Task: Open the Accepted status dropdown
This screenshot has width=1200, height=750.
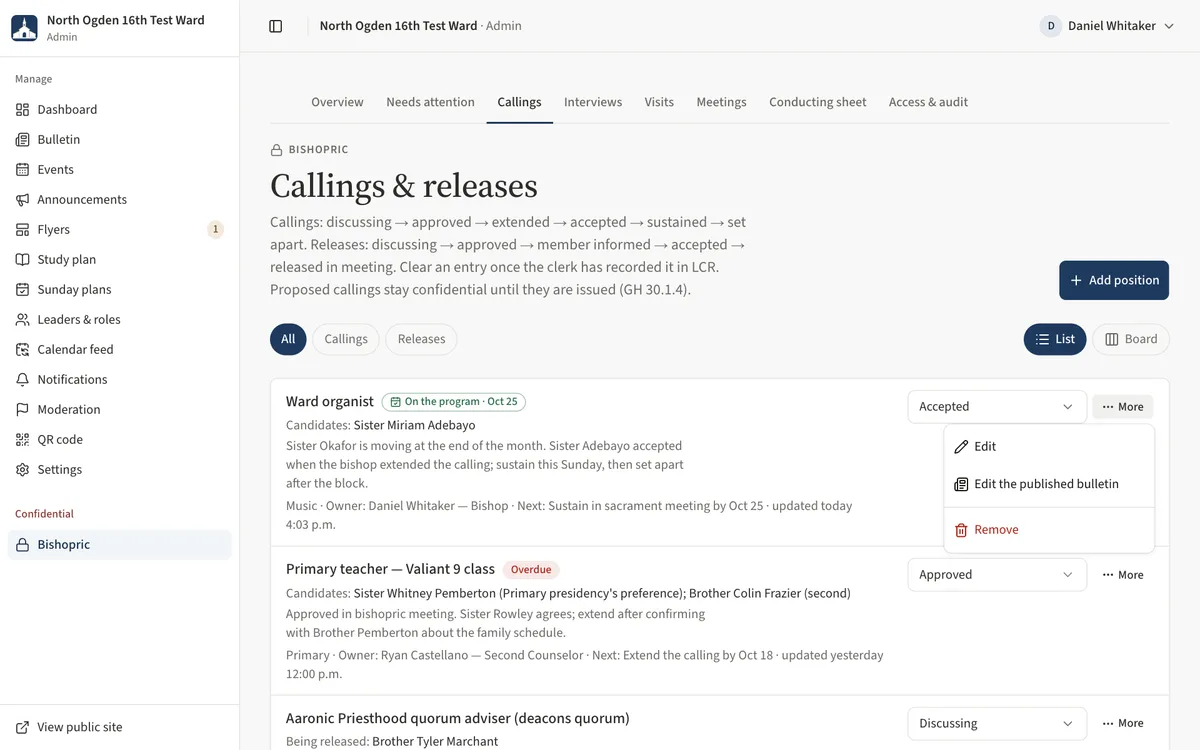Action: tap(997, 407)
